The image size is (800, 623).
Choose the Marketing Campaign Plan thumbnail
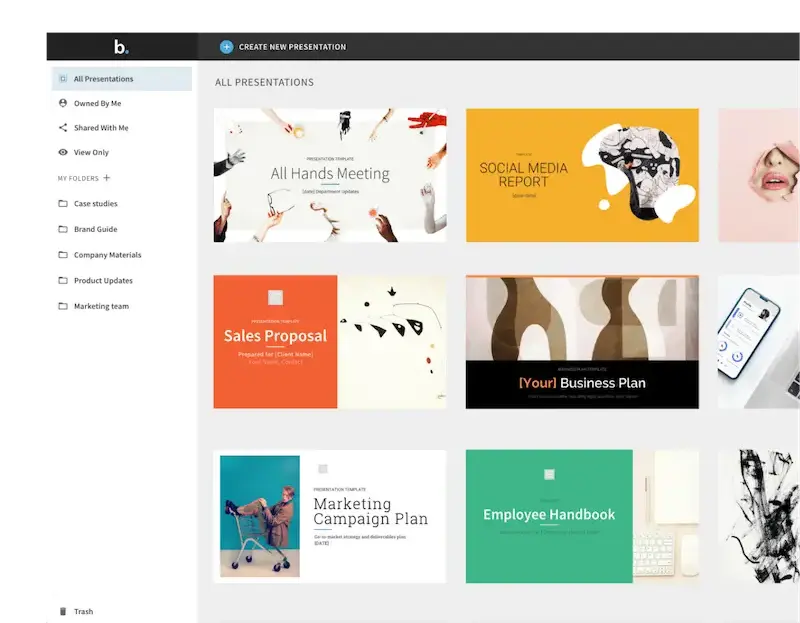pos(330,515)
